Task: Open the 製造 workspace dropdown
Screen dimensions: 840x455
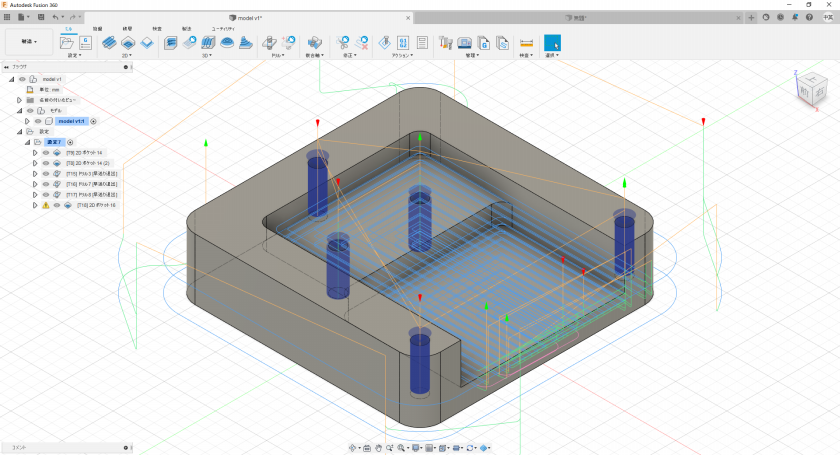Action: click(x=27, y=42)
